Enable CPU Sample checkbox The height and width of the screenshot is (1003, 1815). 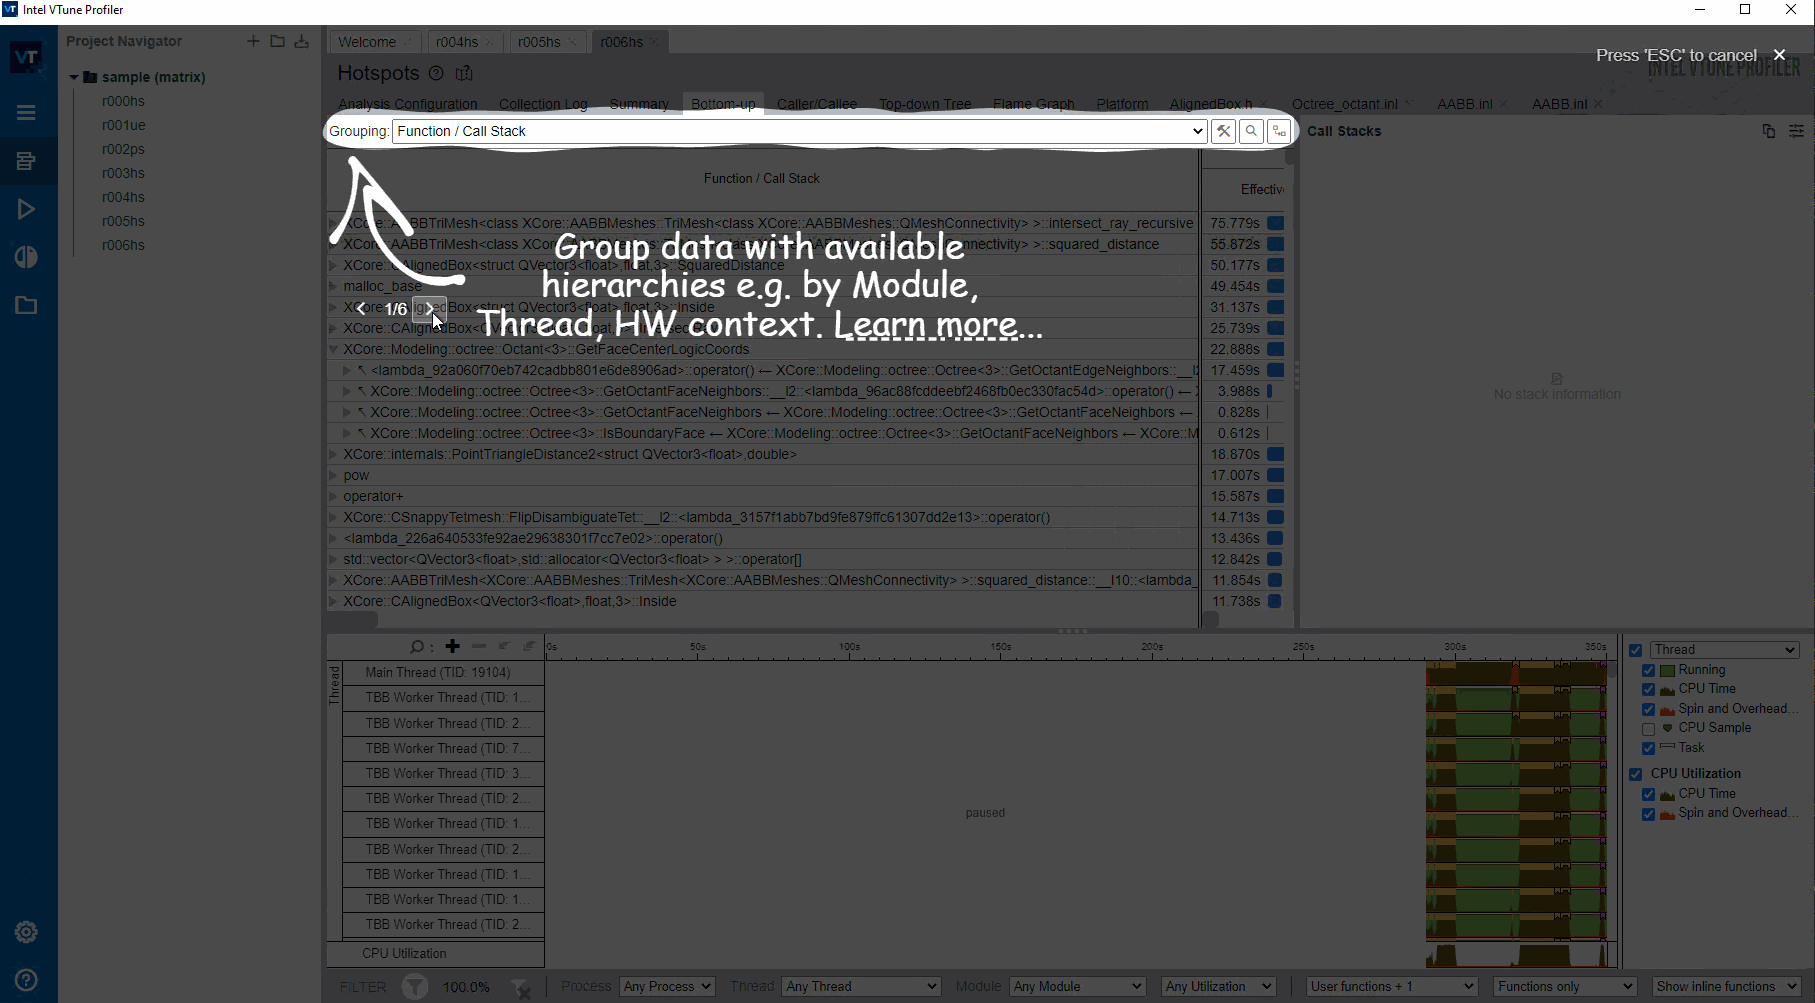(1648, 729)
